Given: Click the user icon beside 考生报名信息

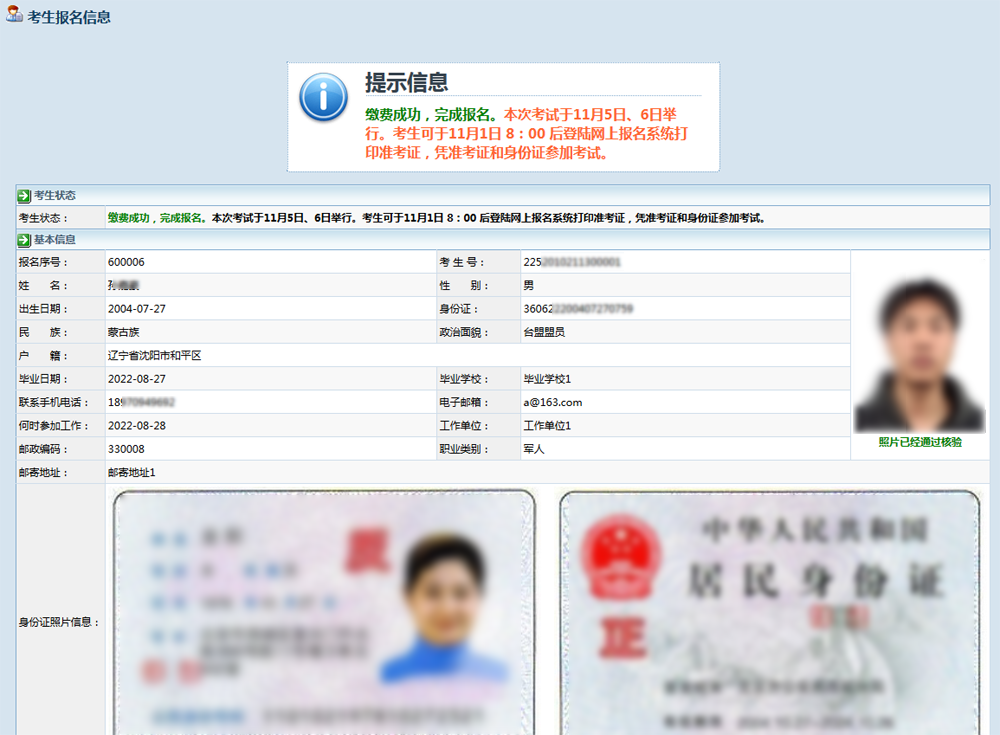Looking at the screenshot, I should 14,15.
